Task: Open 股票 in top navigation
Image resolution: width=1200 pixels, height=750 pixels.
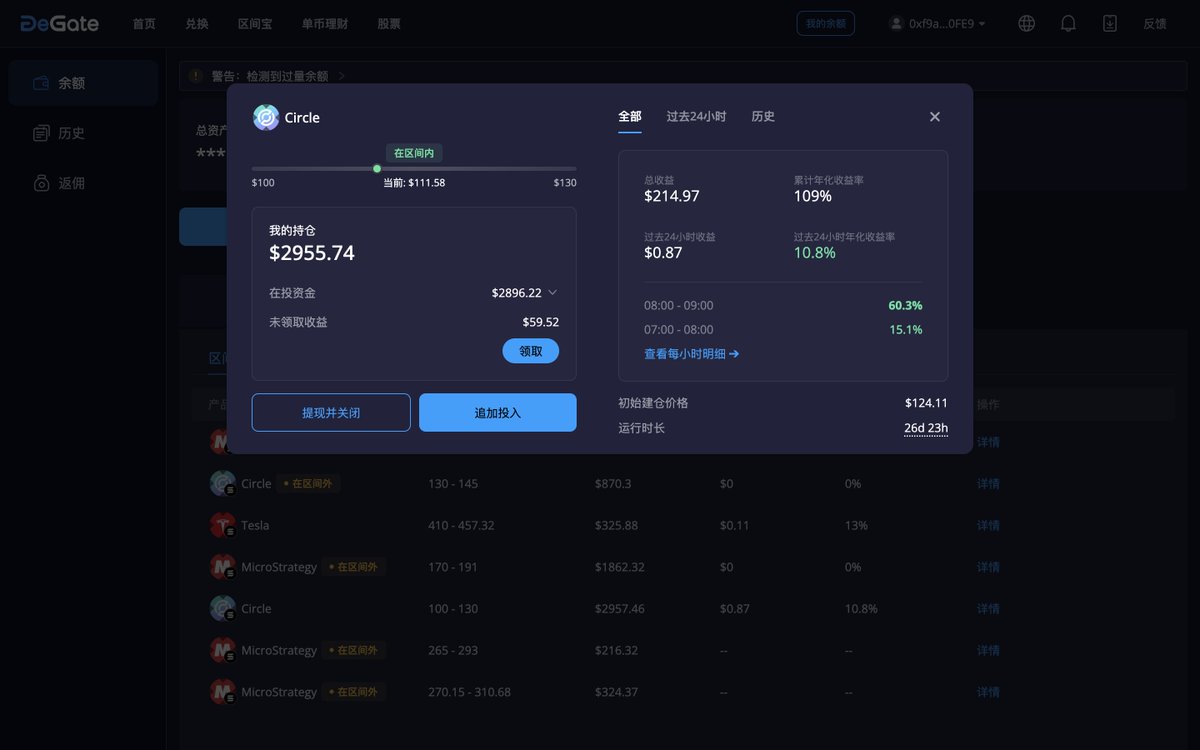Action: pos(389,23)
